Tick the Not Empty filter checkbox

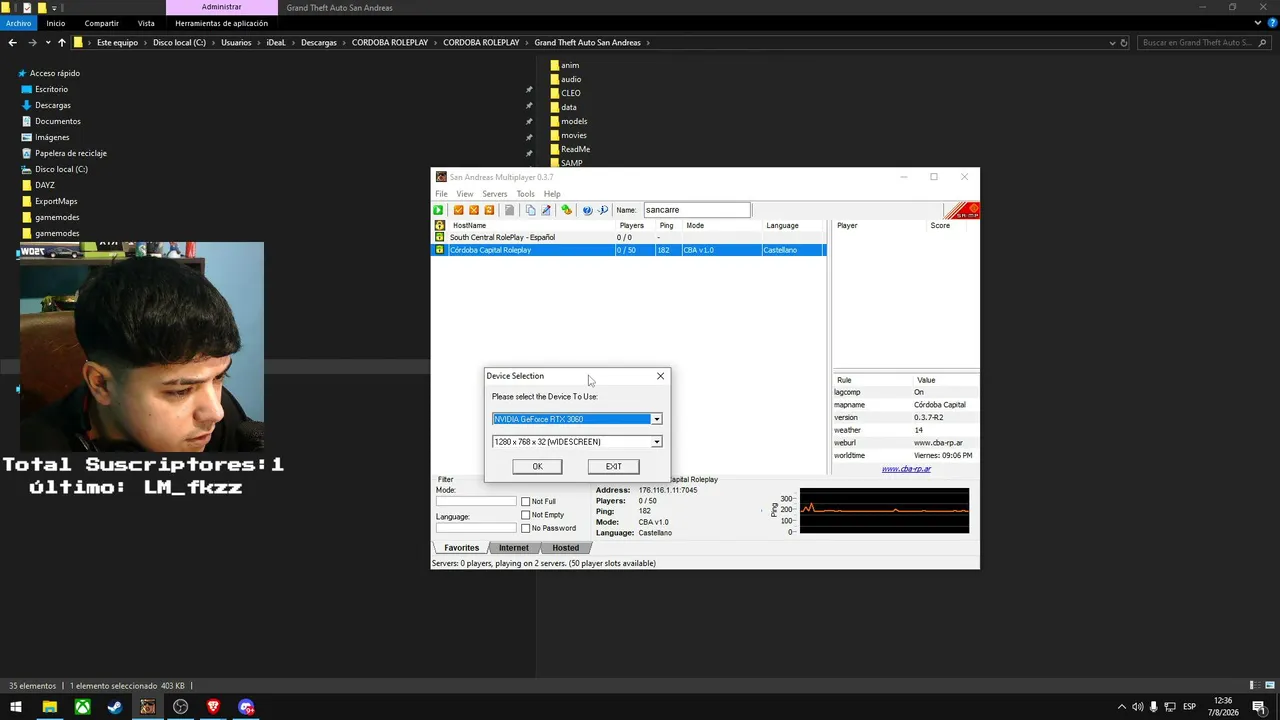tap(526, 515)
